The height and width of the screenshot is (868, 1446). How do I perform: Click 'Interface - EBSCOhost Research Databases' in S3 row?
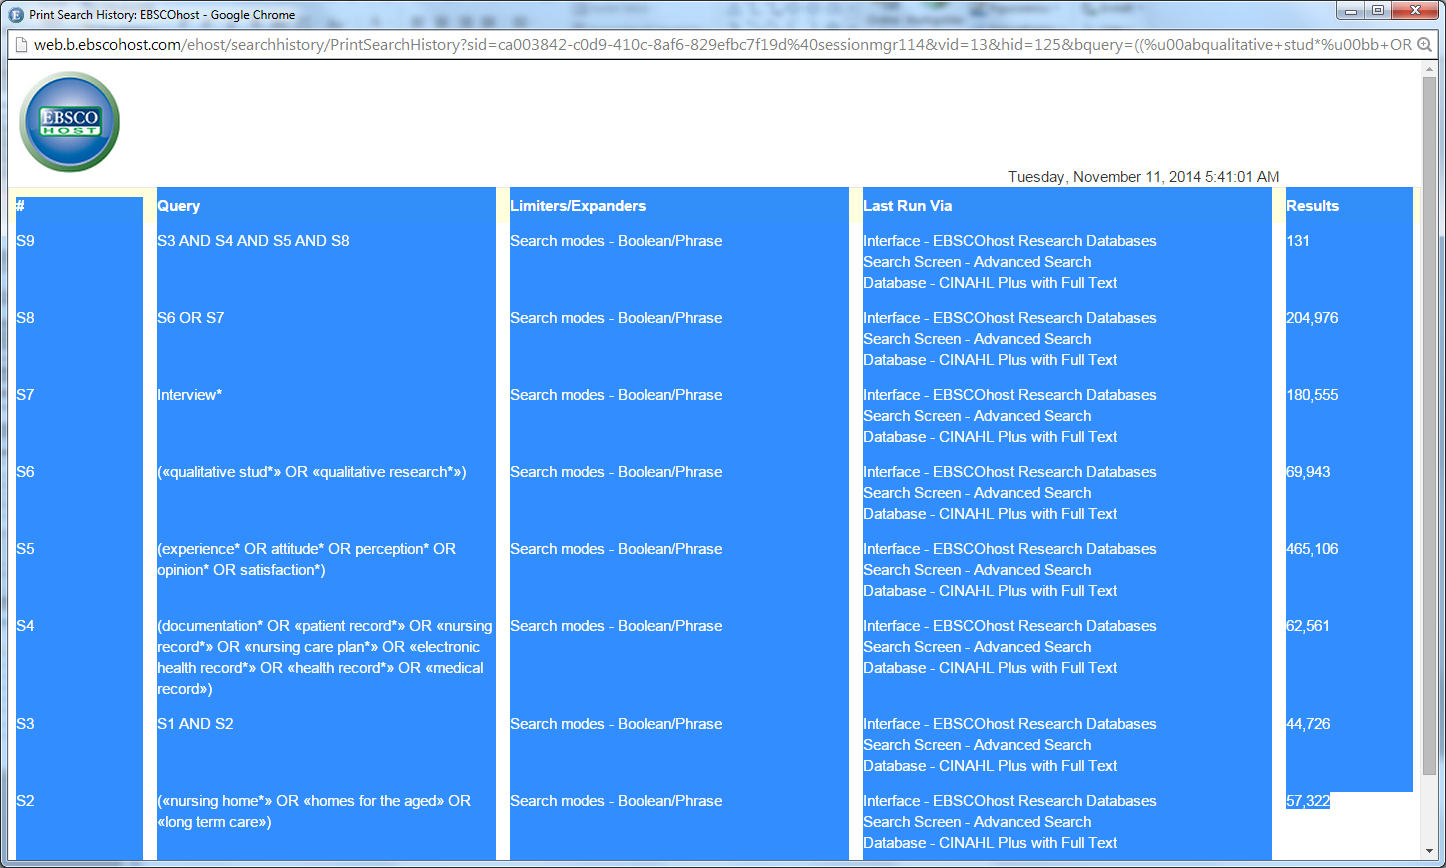(1010, 724)
